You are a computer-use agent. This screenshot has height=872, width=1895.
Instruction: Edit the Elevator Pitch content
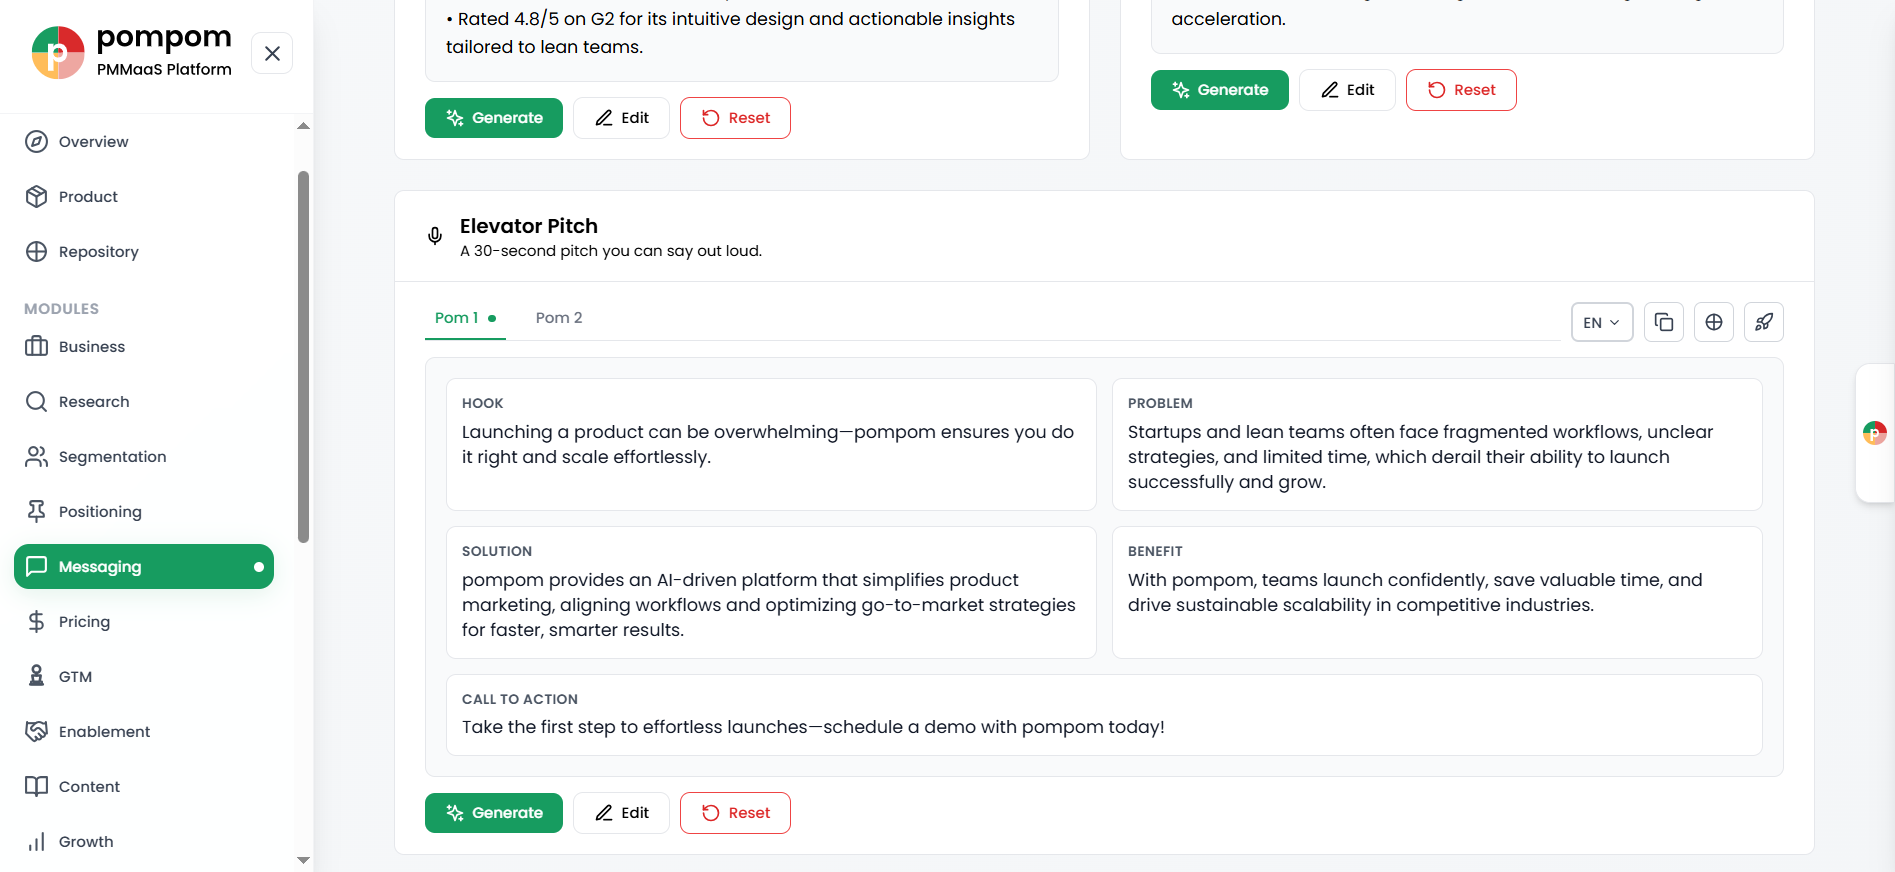tap(621, 813)
